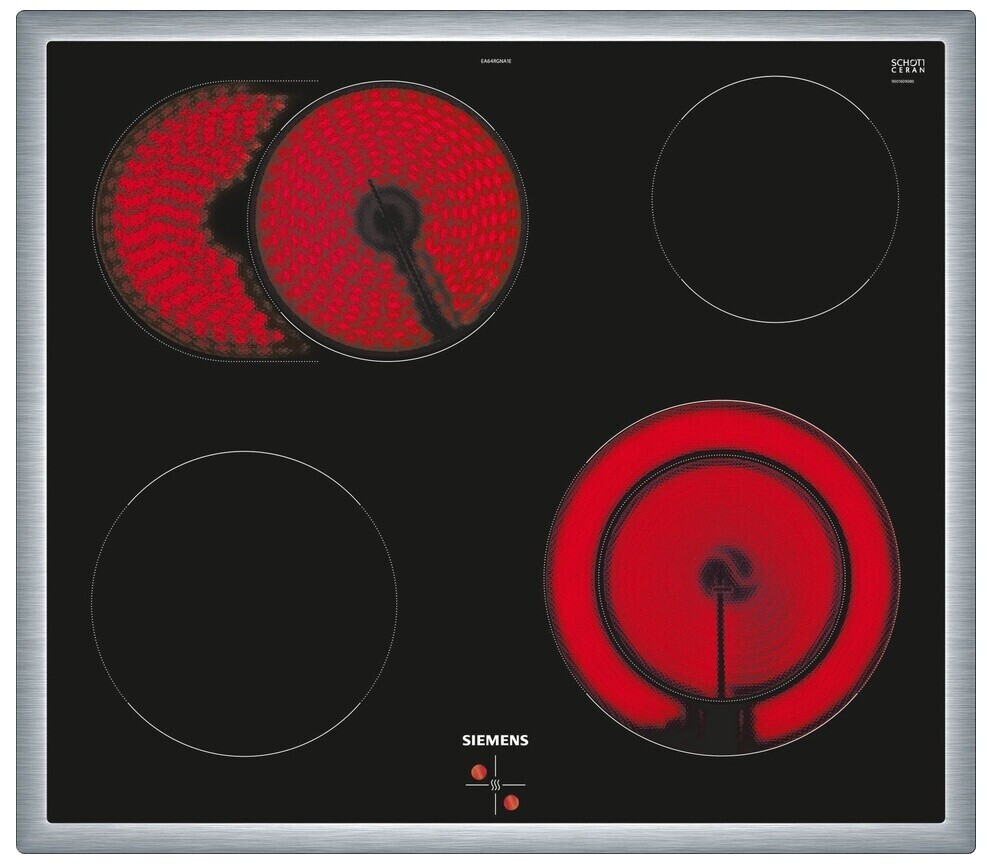The image size is (987, 865).
Task: Click the SCHOTT CERAN logo
Action: point(907,66)
